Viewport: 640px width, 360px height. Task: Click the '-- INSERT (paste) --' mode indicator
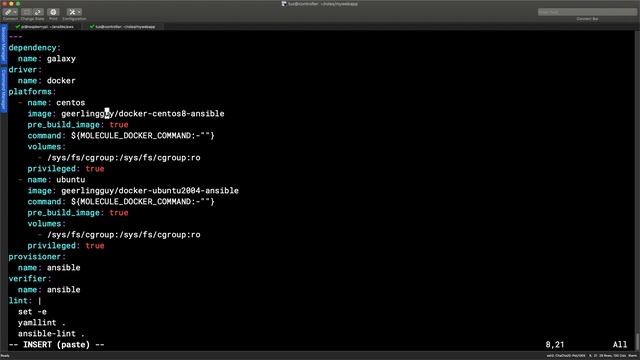coord(56,345)
